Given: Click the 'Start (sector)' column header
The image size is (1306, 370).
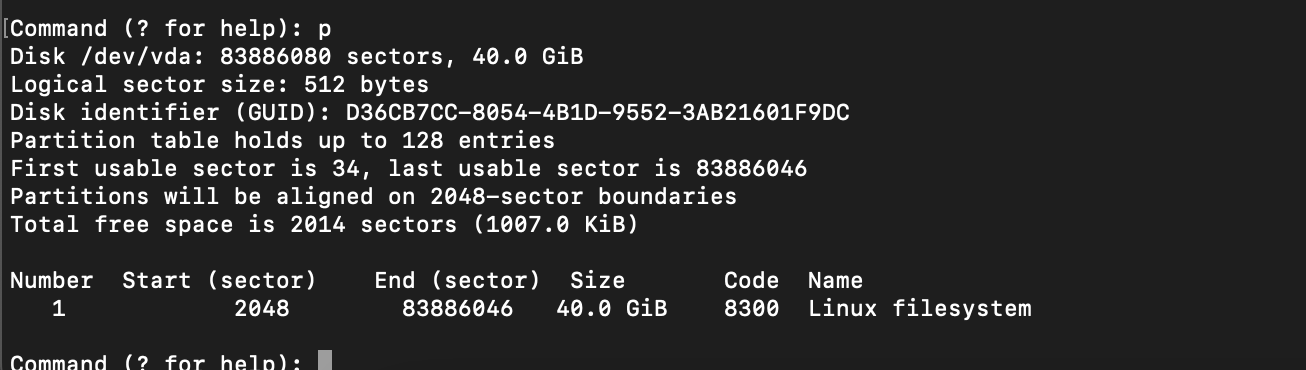Looking at the screenshot, I should (219, 280).
